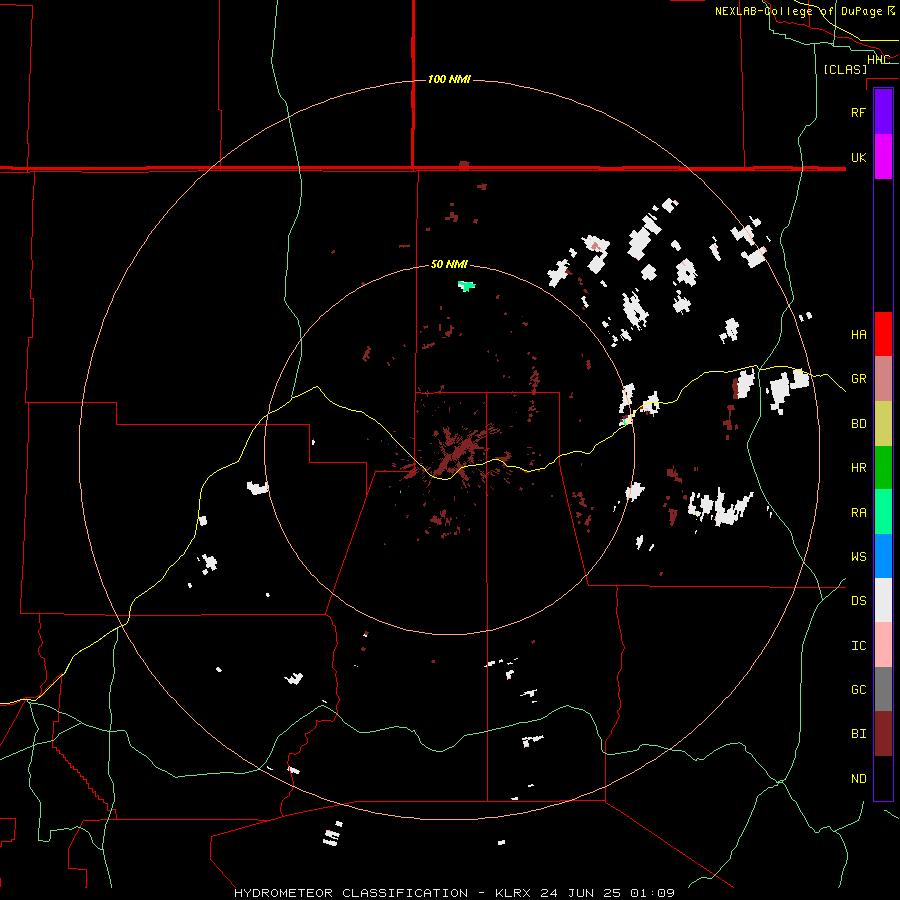Click the 01:09 time stamp
The width and height of the screenshot is (900, 900).
click(651, 893)
